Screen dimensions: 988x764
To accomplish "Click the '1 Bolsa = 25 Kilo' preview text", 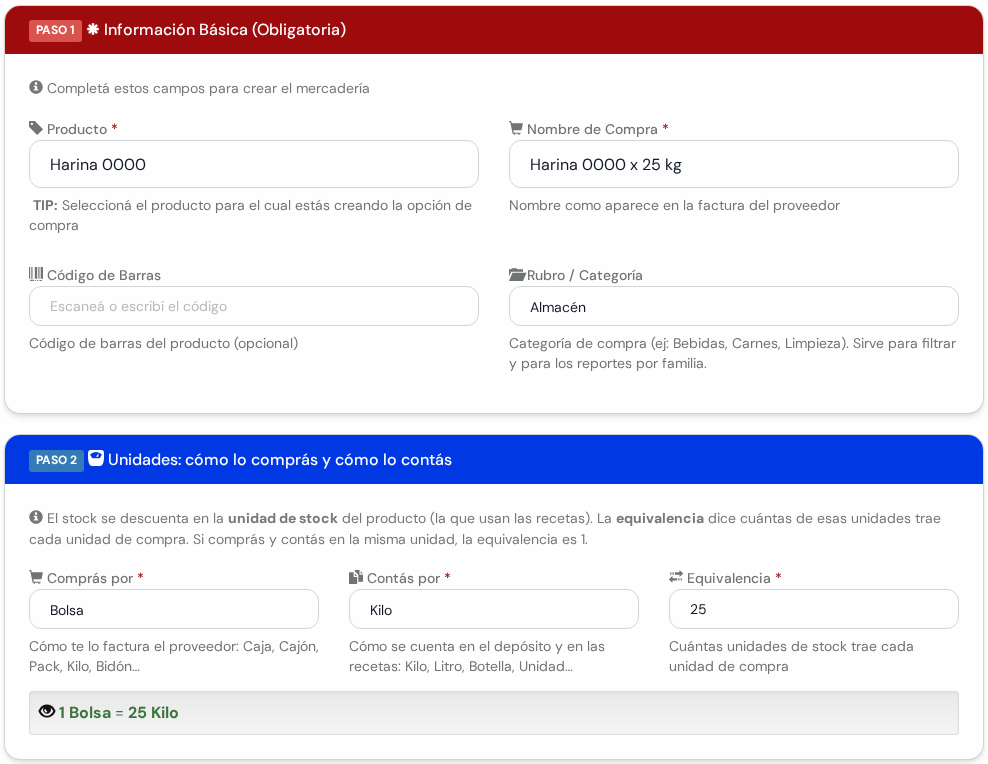I will tap(118, 712).
